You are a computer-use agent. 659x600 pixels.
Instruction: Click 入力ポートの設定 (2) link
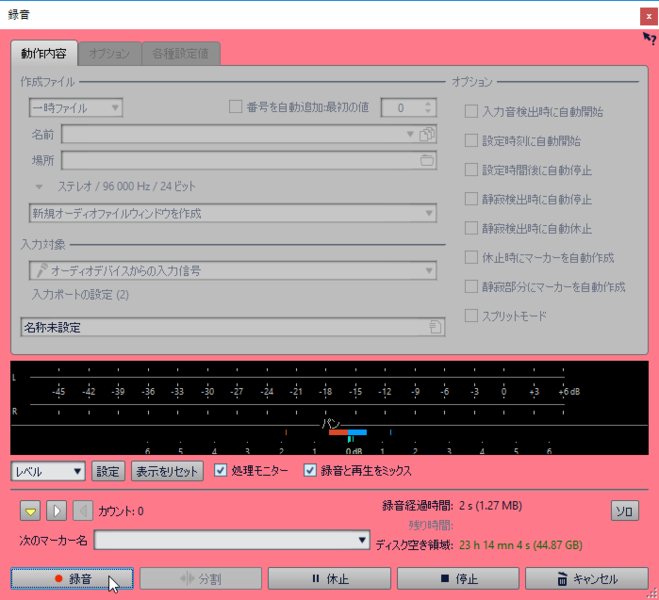tap(80, 295)
